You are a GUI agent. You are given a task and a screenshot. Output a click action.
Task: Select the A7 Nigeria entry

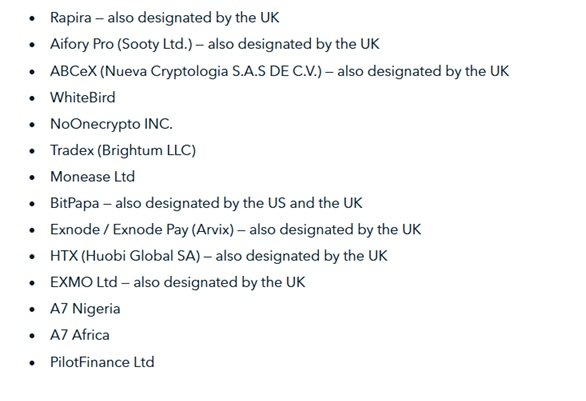pyautogui.click(x=85, y=309)
